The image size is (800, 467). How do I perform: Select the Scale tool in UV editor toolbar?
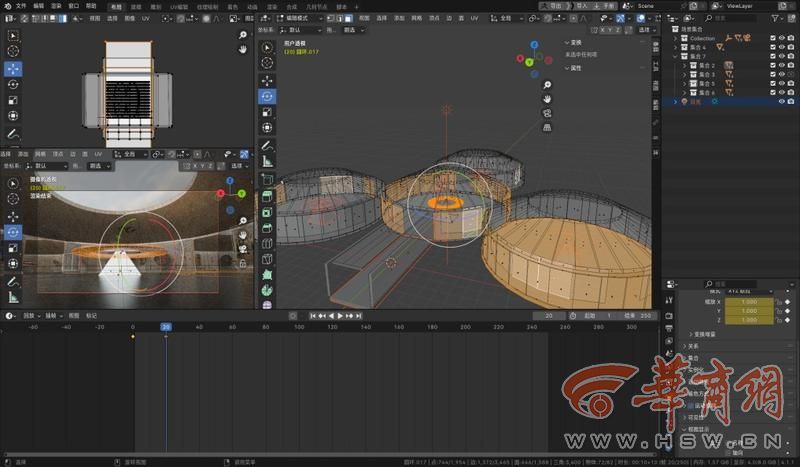(13, 101)
